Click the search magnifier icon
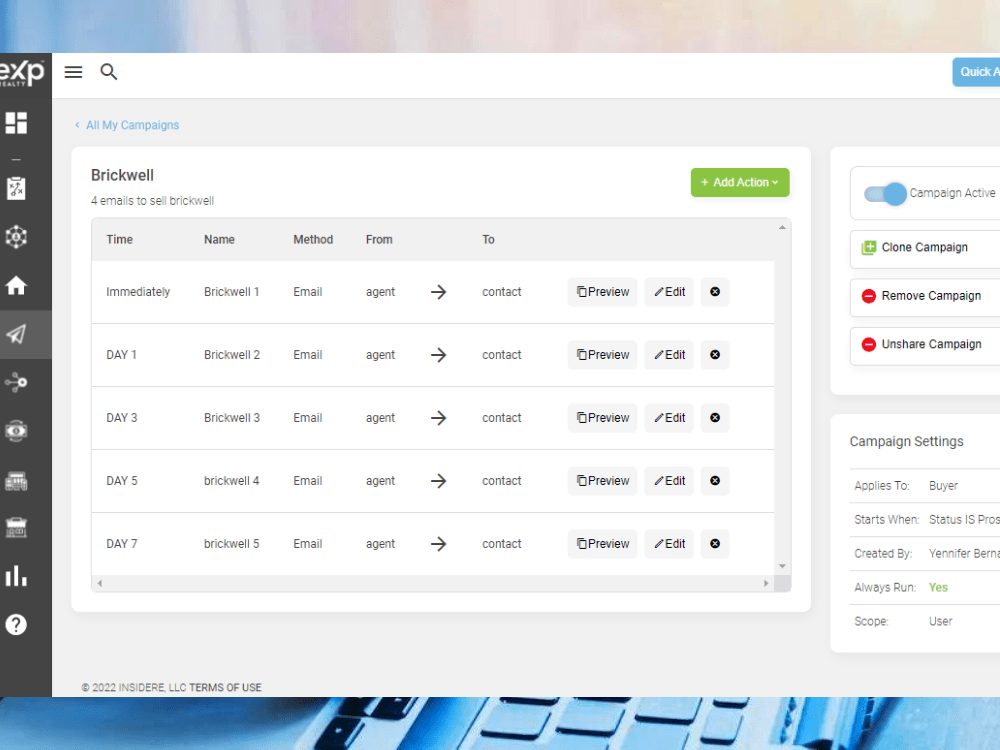Screen dimensions: 1000x750 click(x=109, y=72)
